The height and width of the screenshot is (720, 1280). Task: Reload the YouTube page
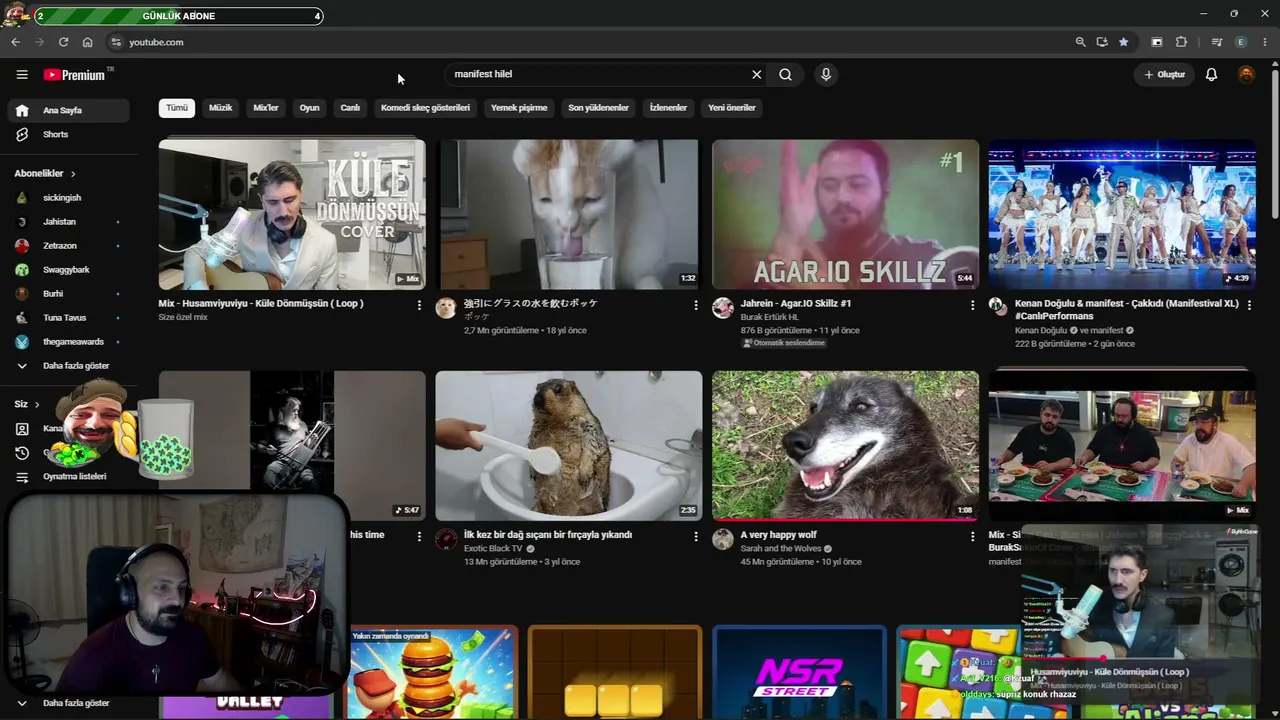[63, 42]
